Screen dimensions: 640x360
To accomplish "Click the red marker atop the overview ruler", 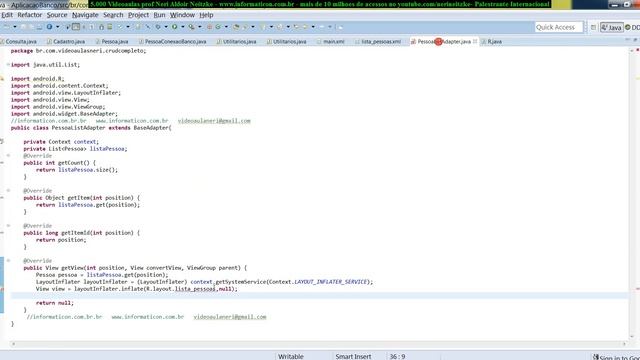I will [637, 50].
